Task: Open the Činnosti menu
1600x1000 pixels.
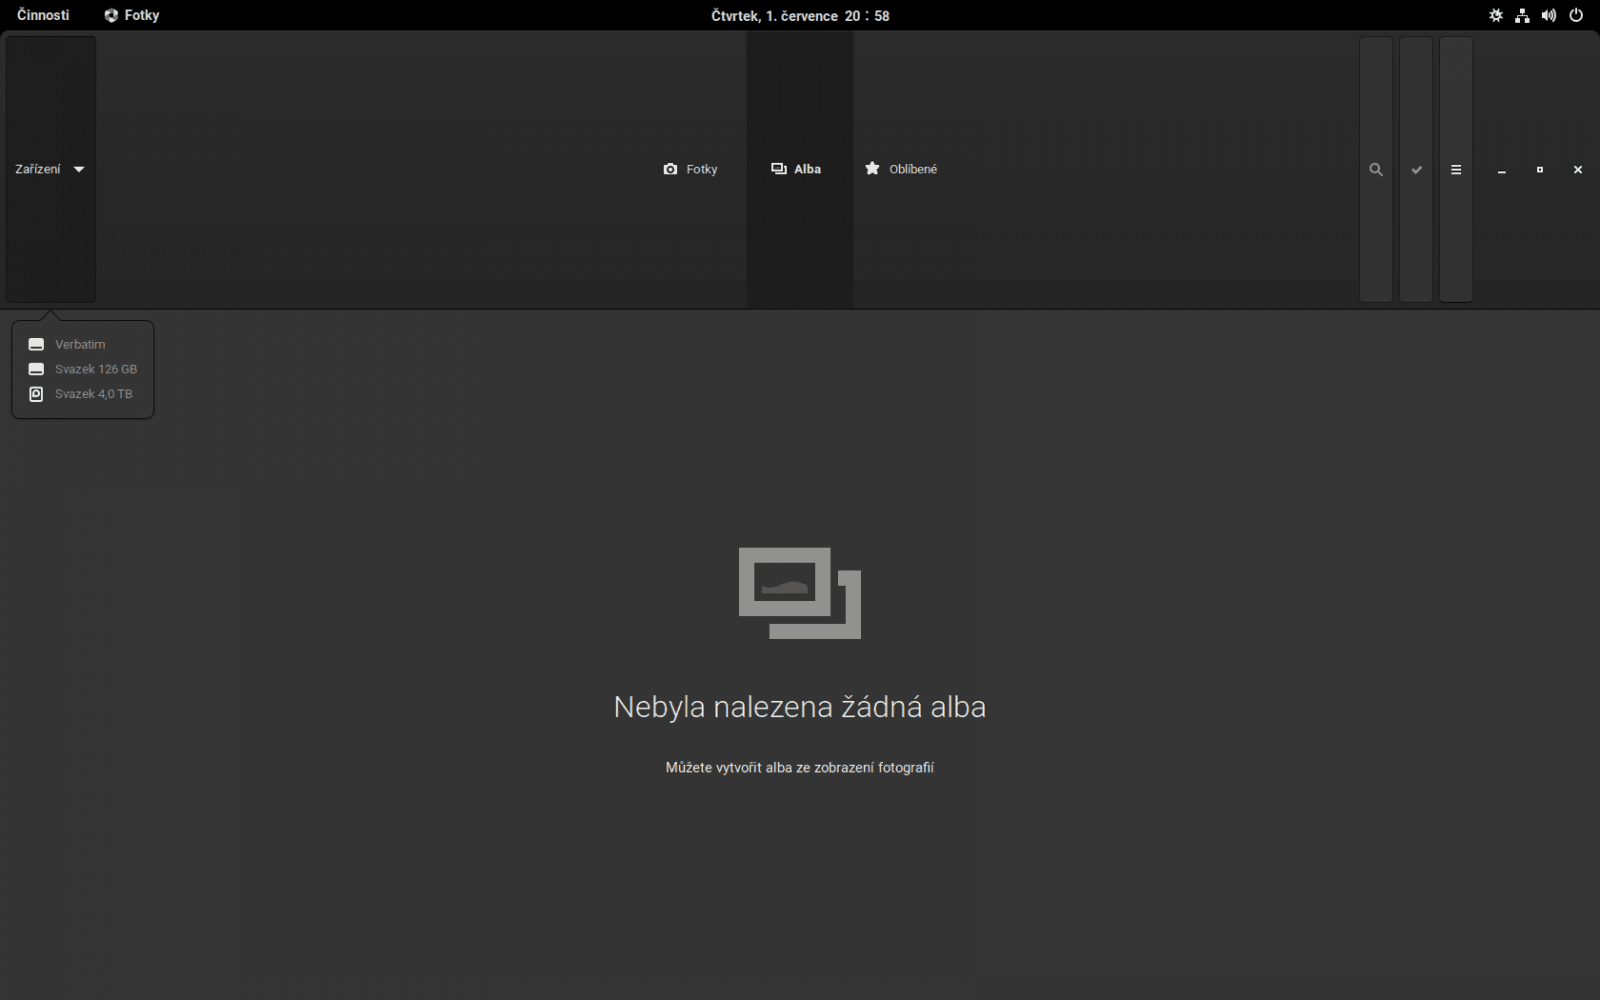Action: [x=42, y=15]
